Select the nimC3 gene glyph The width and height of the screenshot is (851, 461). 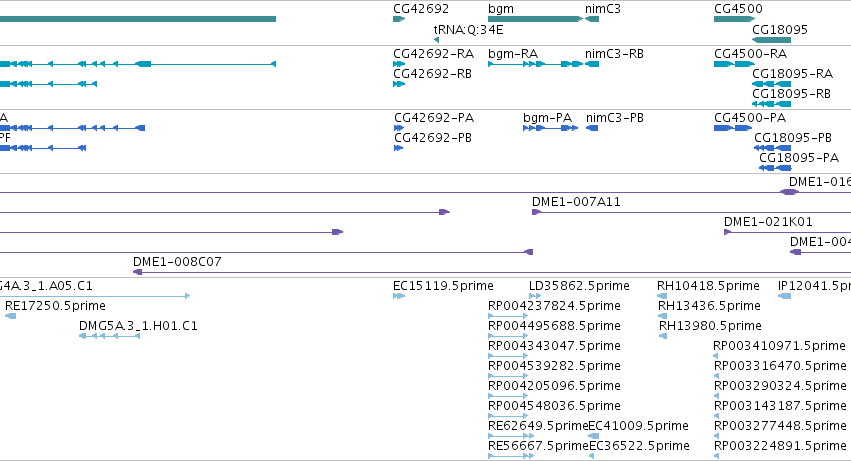592,19
